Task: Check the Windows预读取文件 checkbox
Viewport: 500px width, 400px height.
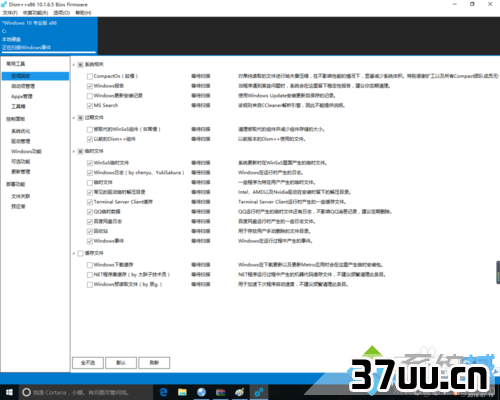Action: 89,285
